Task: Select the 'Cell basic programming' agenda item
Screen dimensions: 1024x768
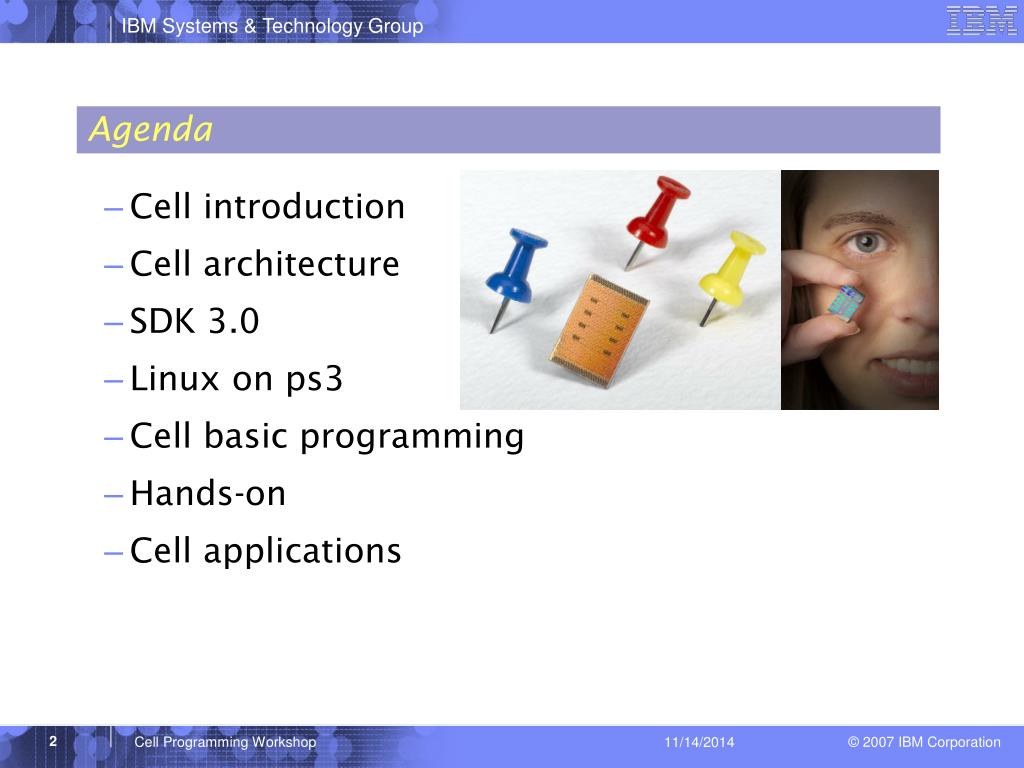Action: 327,437
